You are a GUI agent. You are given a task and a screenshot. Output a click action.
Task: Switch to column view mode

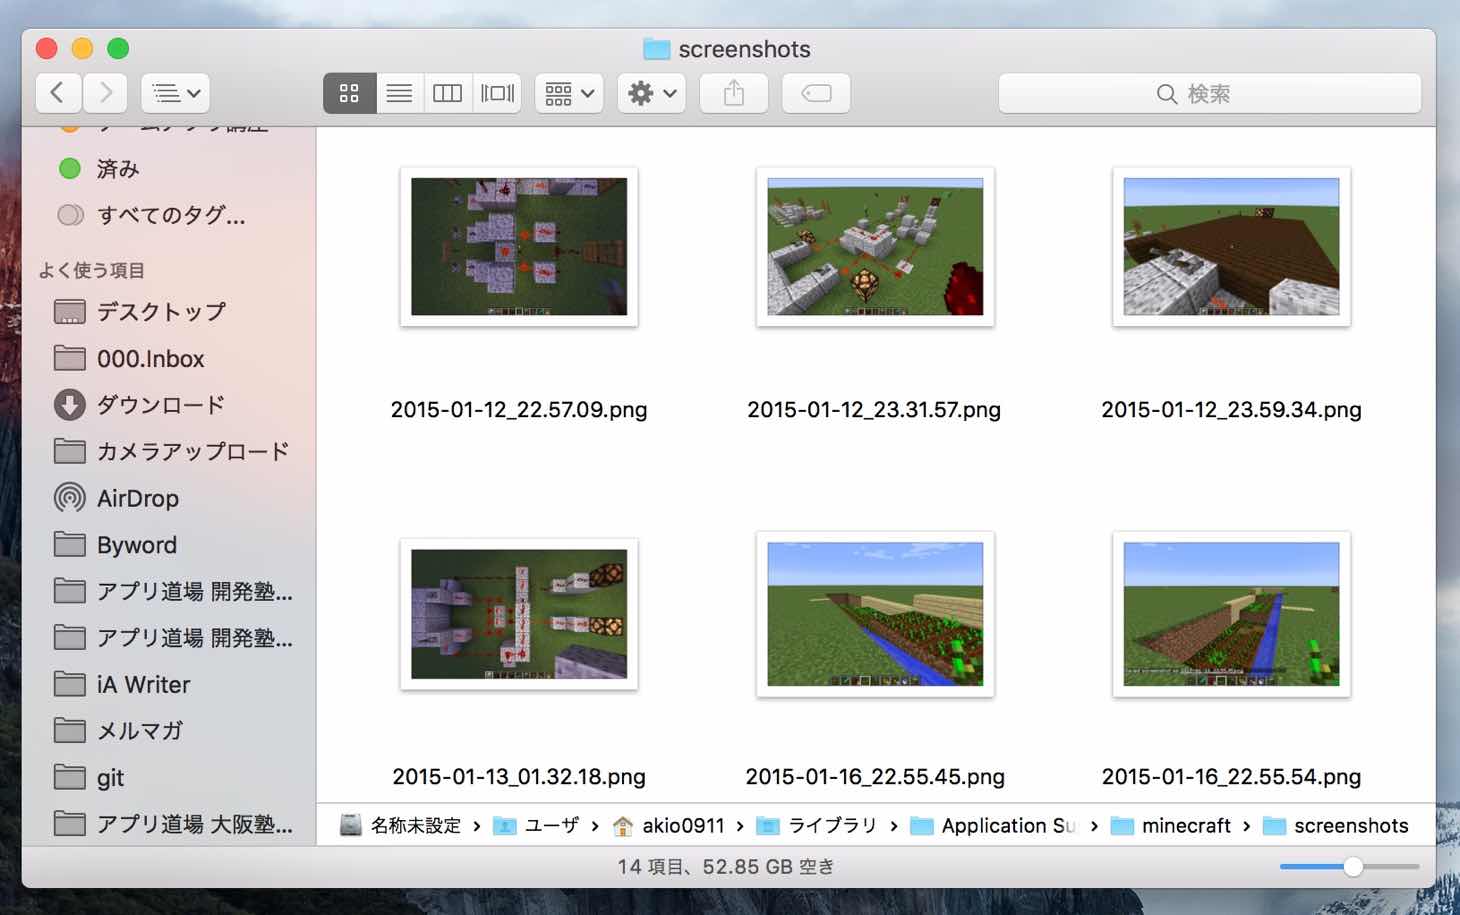click(x=447, y=93)
